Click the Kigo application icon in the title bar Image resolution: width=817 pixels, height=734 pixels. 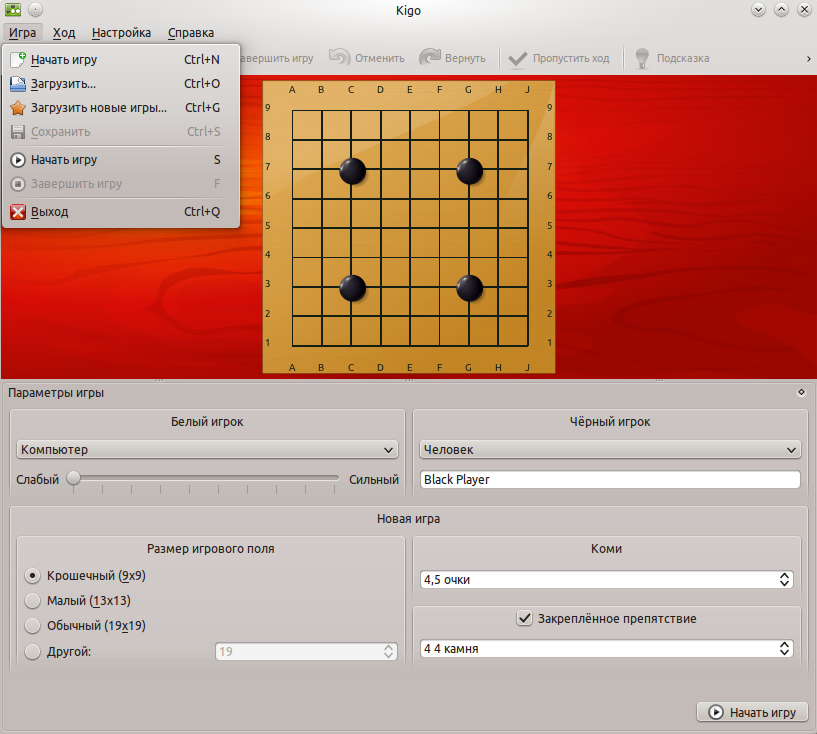(13, 9)
